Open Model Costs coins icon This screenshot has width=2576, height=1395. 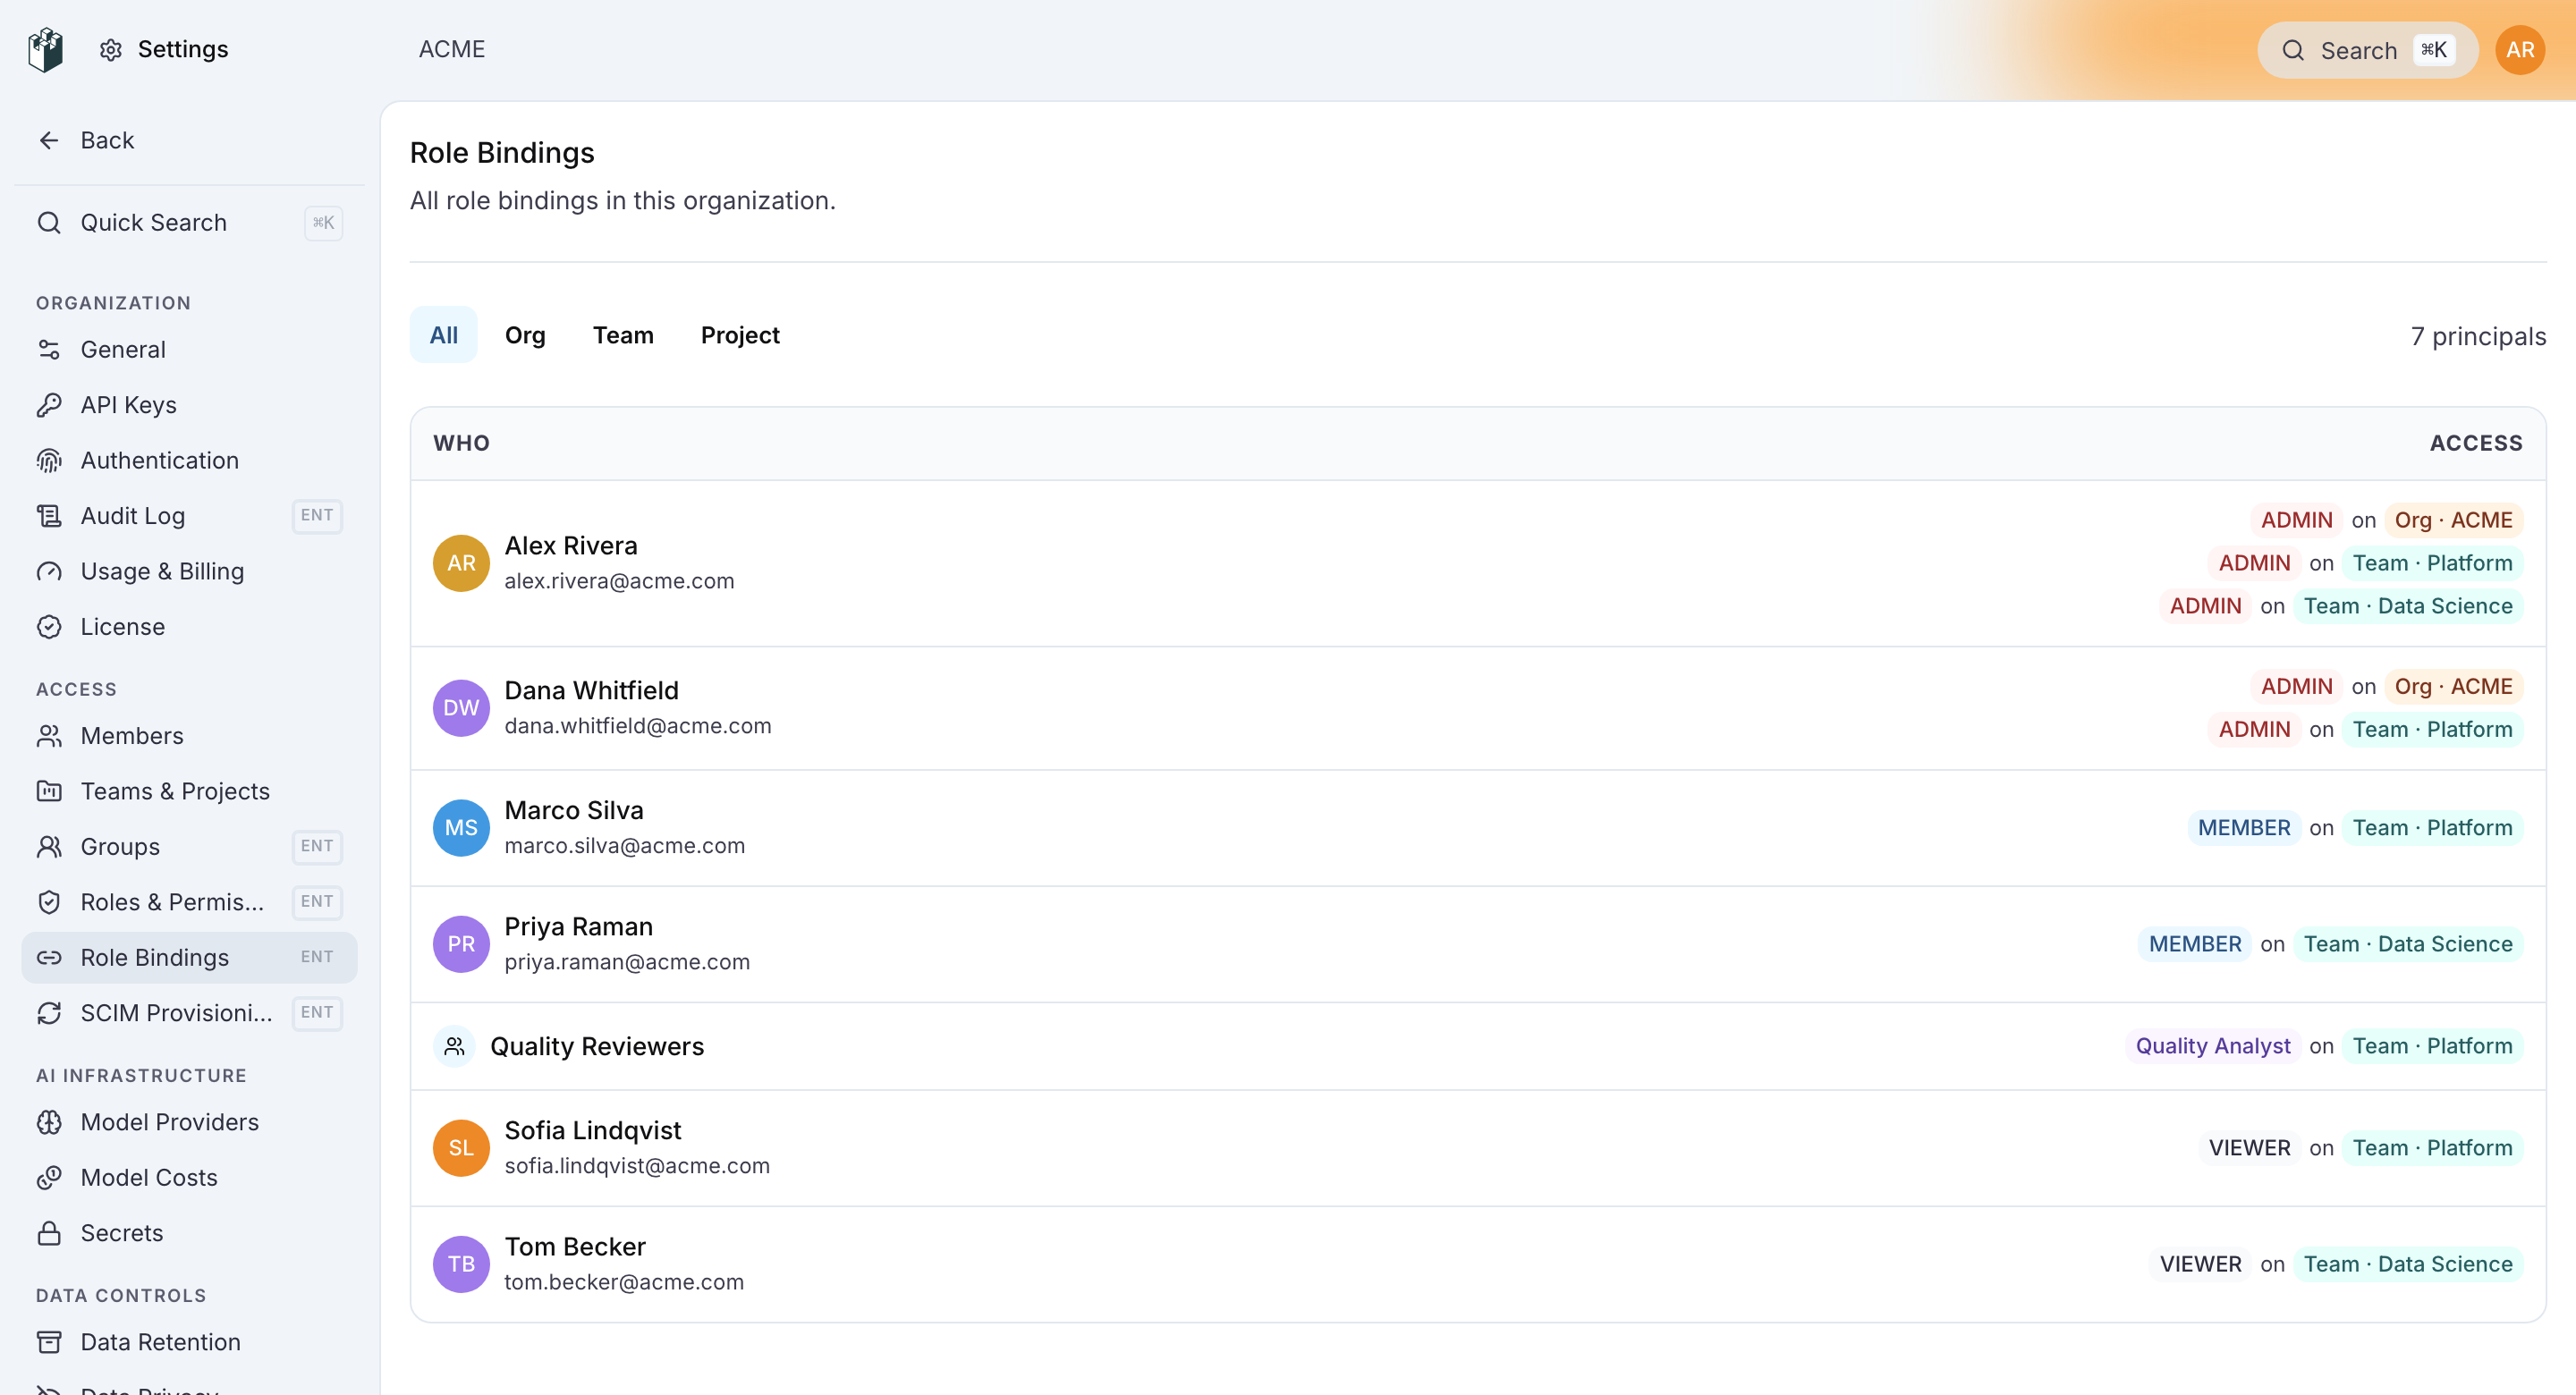pos(49,1178)
